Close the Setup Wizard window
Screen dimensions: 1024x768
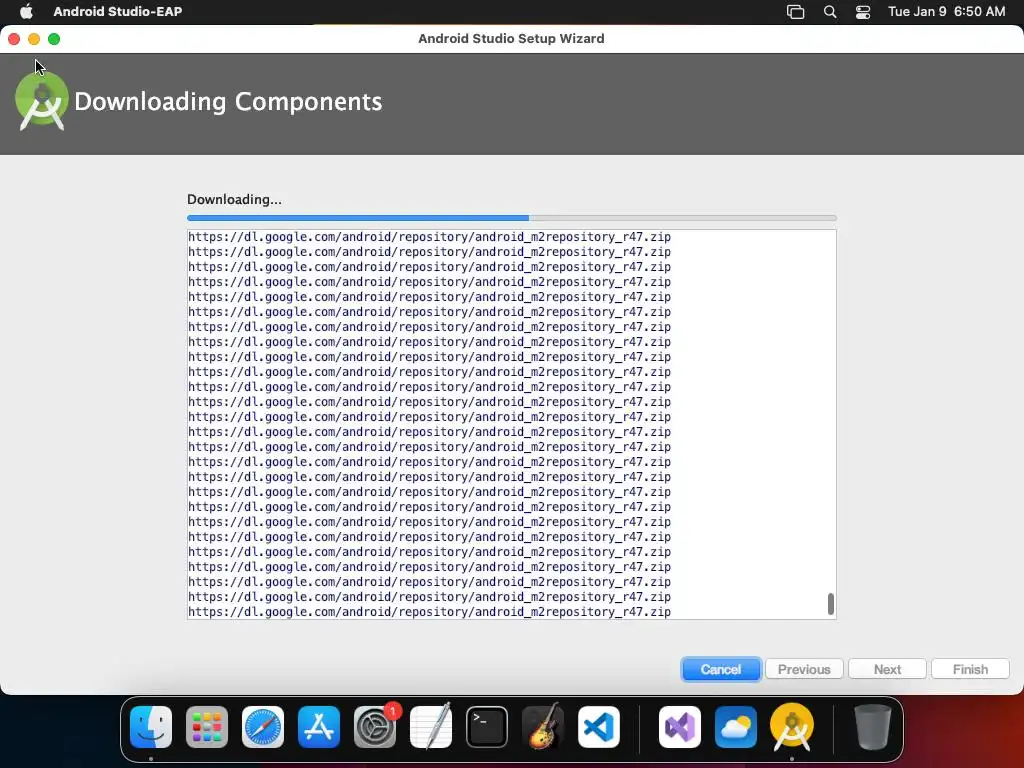point(14,39)
